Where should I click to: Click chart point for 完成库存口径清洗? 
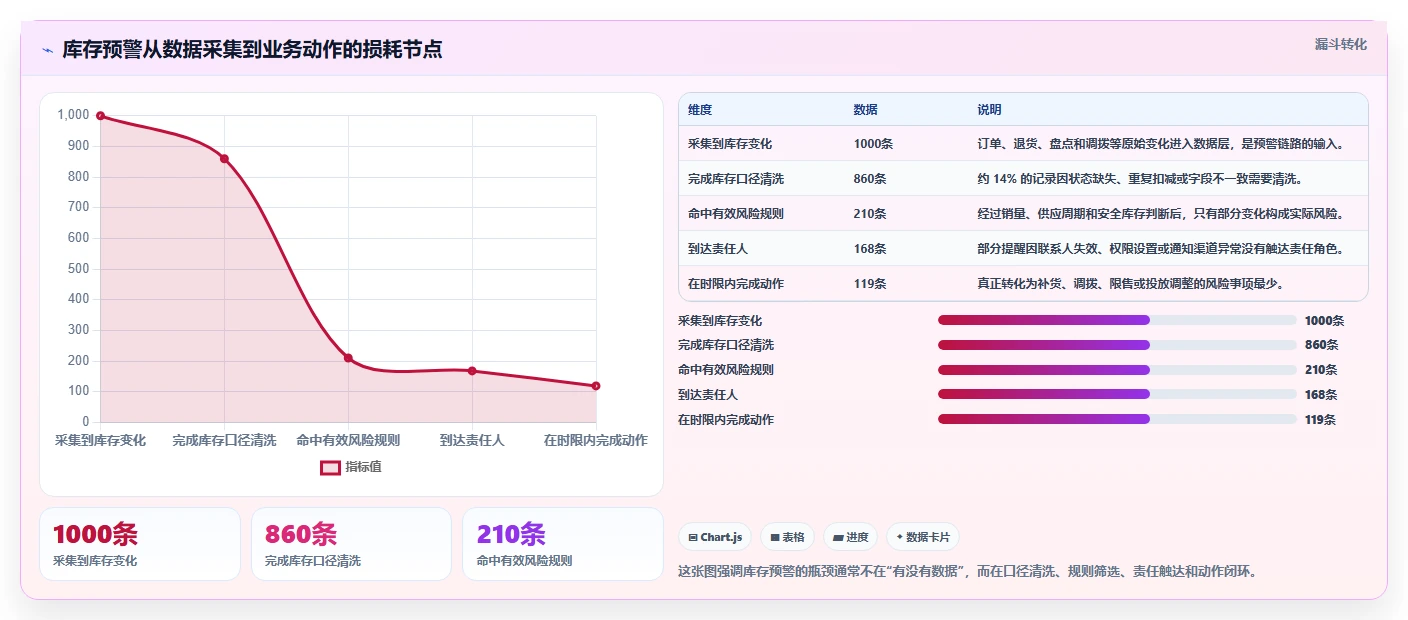tap(224, 159)
